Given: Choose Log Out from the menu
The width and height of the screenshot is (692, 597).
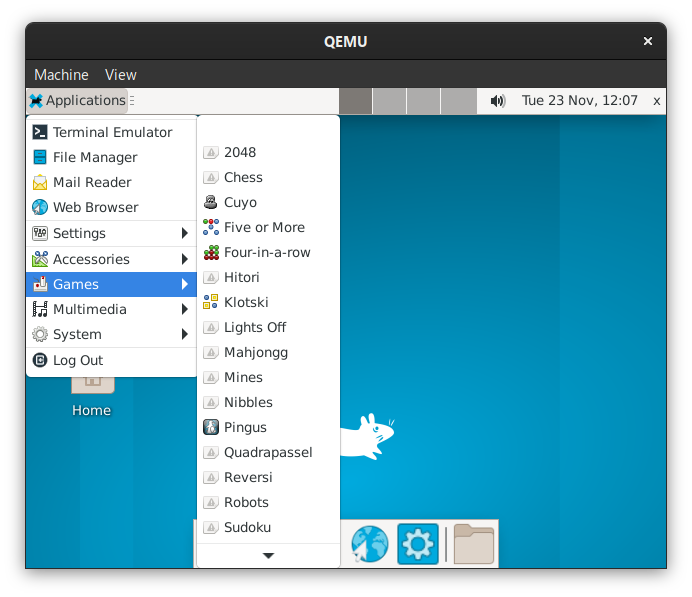Looking at the screenshot, I should coord(112,360).
